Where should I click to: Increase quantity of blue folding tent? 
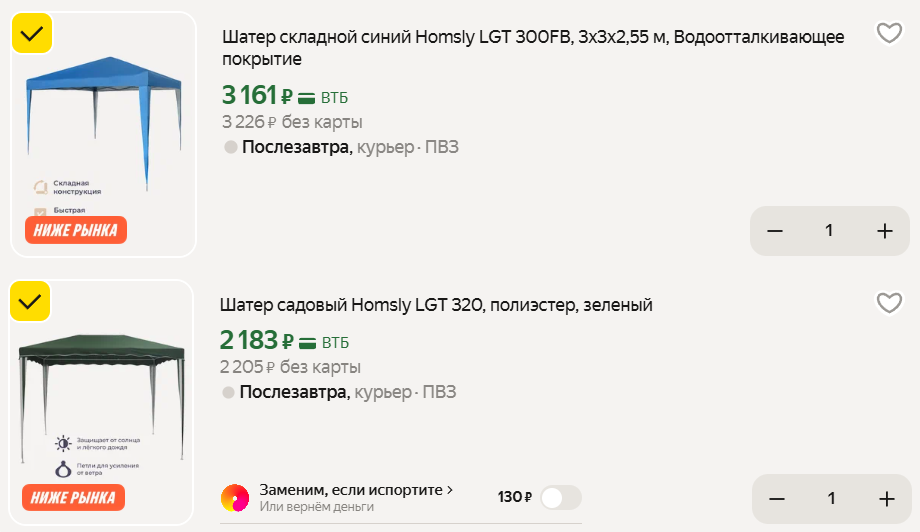[885, 231]
